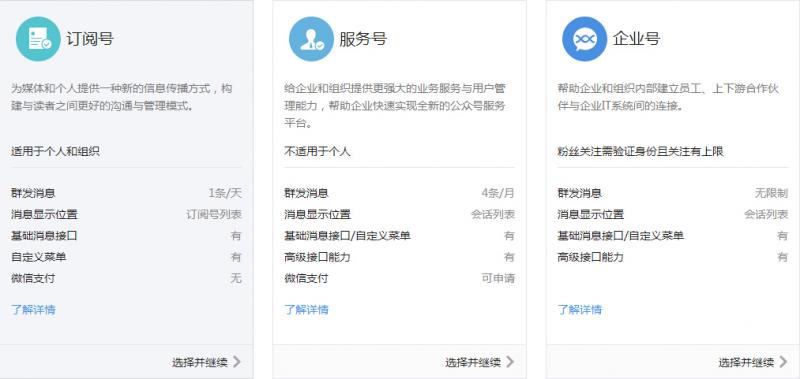Click 群发消息 label in 企业号 card
This screenshot has width=800, height=379.
coord(580,193)
